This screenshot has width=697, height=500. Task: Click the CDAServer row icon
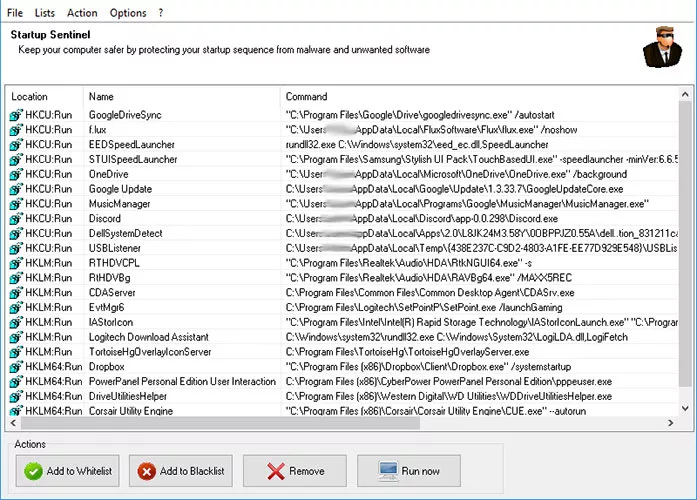pyautogui.click(x=16, y=292)
